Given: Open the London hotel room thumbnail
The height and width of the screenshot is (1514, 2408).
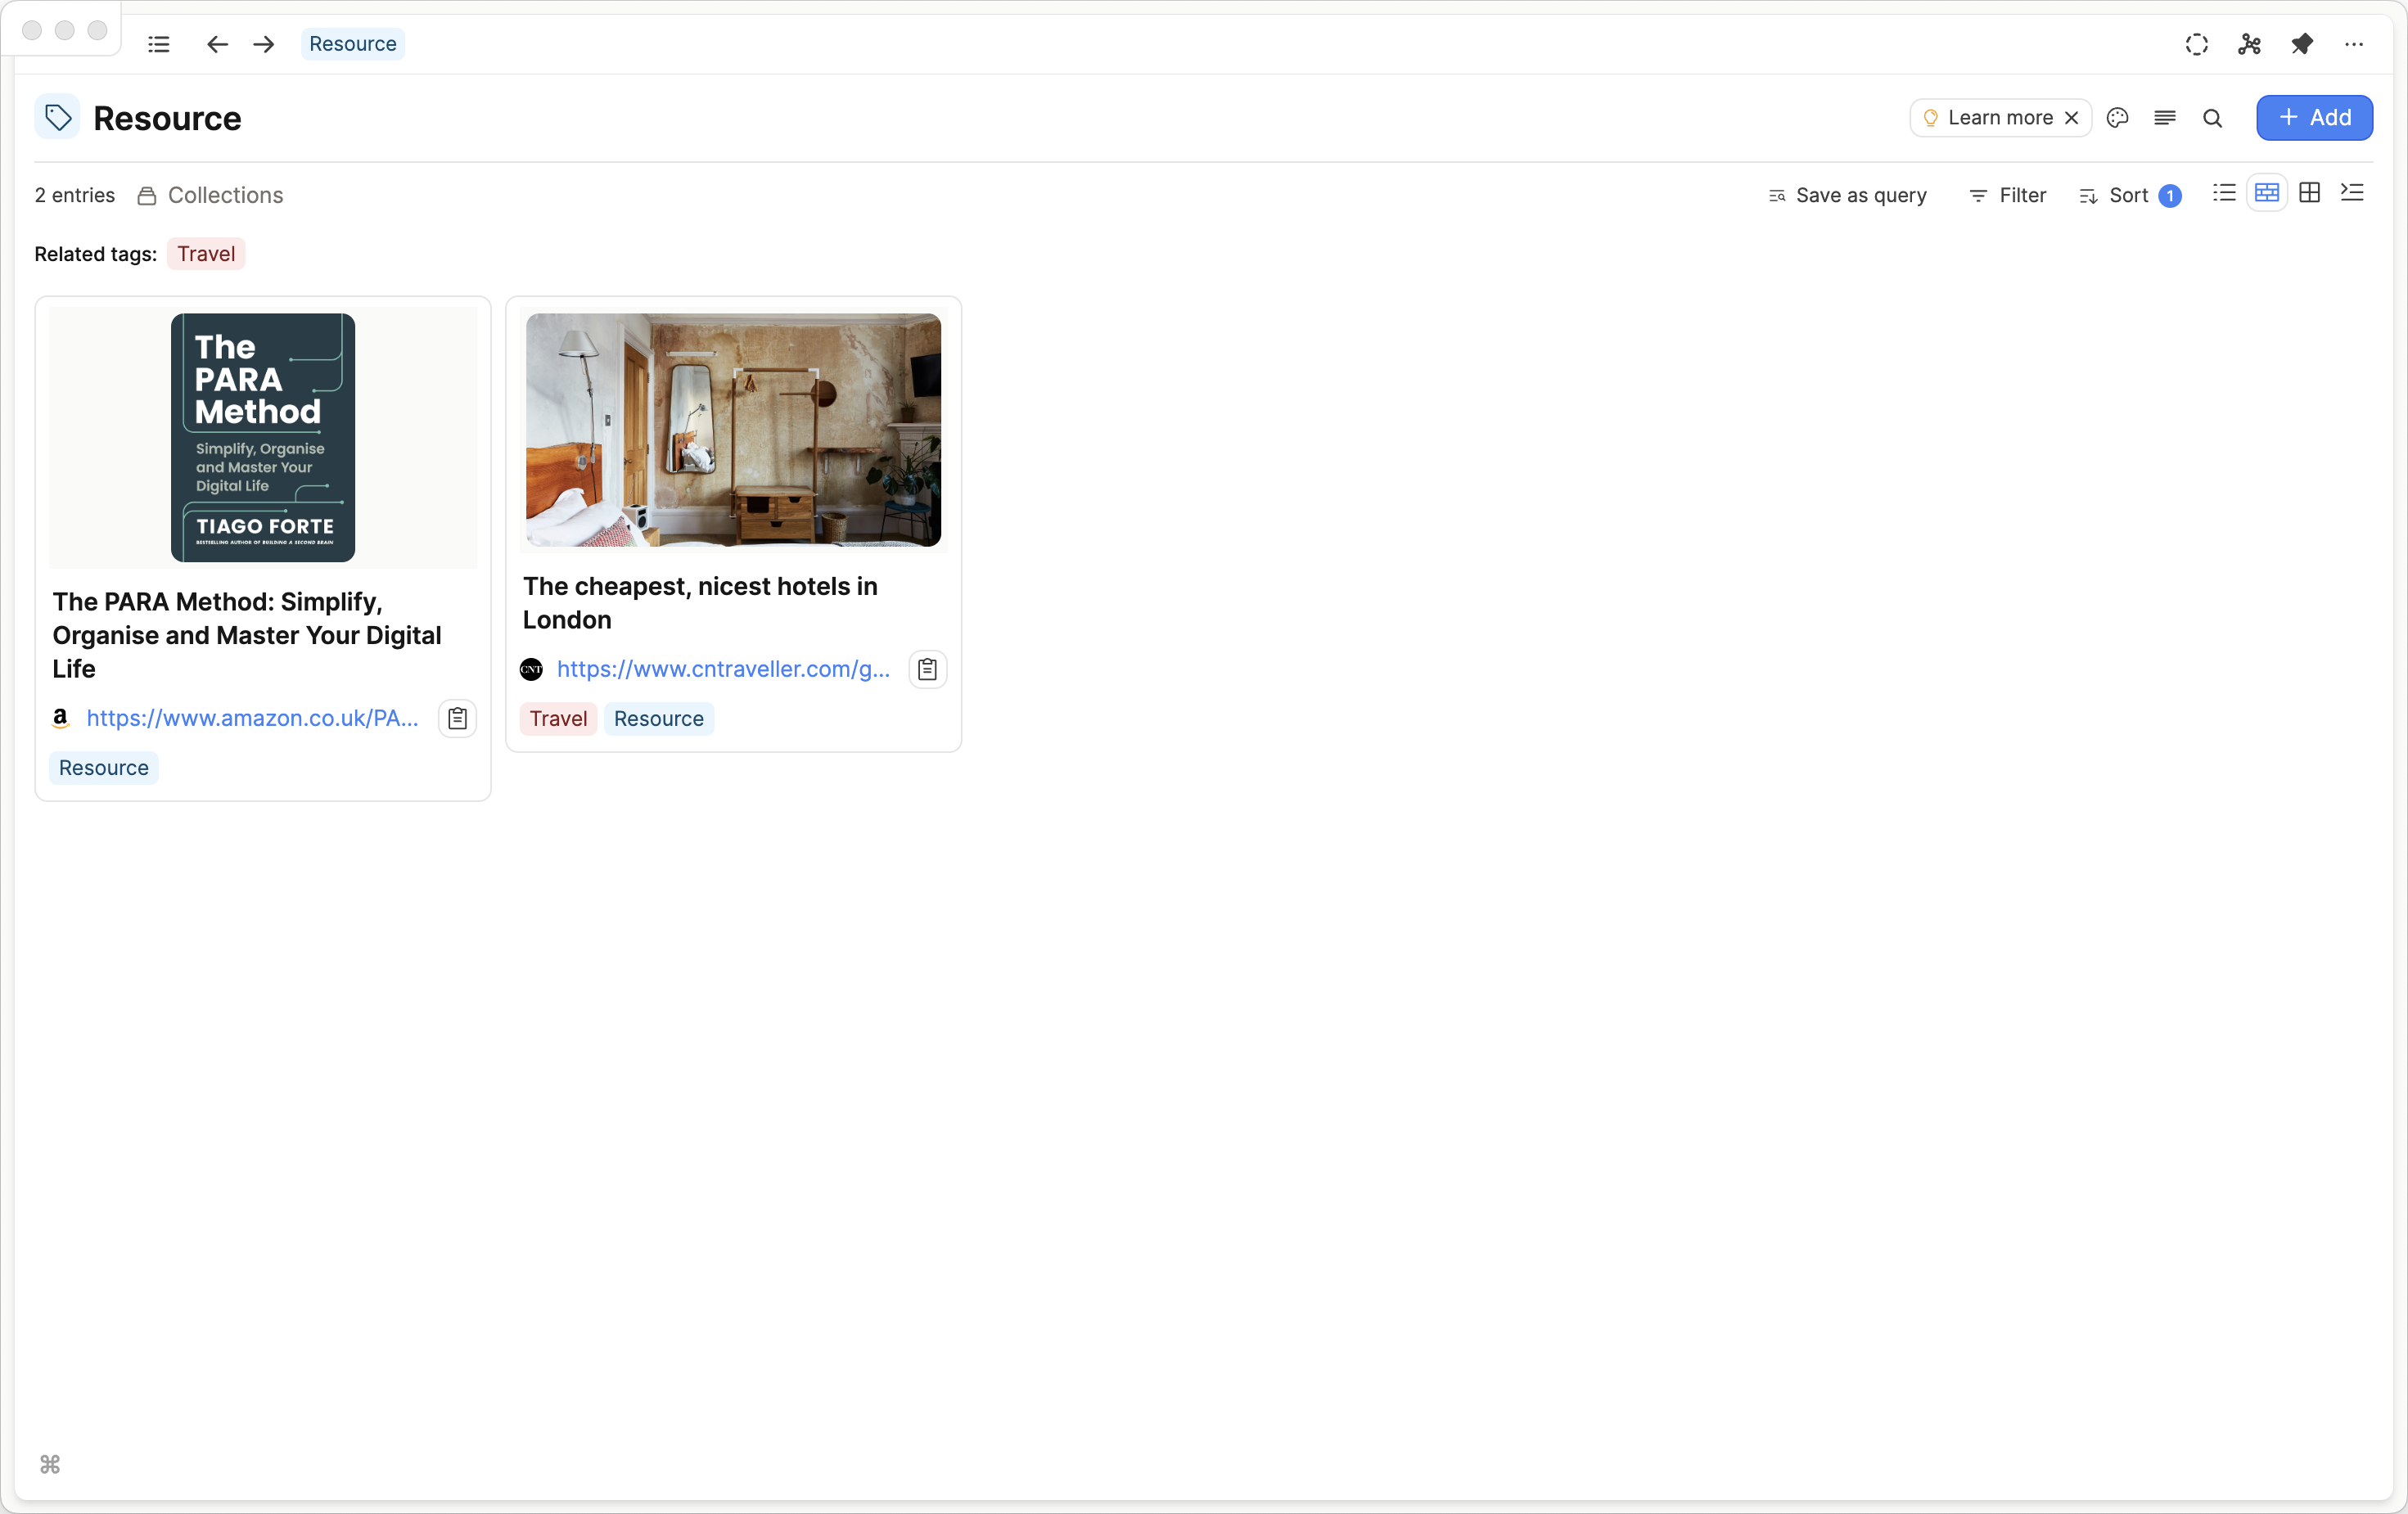Looking at the screenshot, I should click(x=733, y=430).
